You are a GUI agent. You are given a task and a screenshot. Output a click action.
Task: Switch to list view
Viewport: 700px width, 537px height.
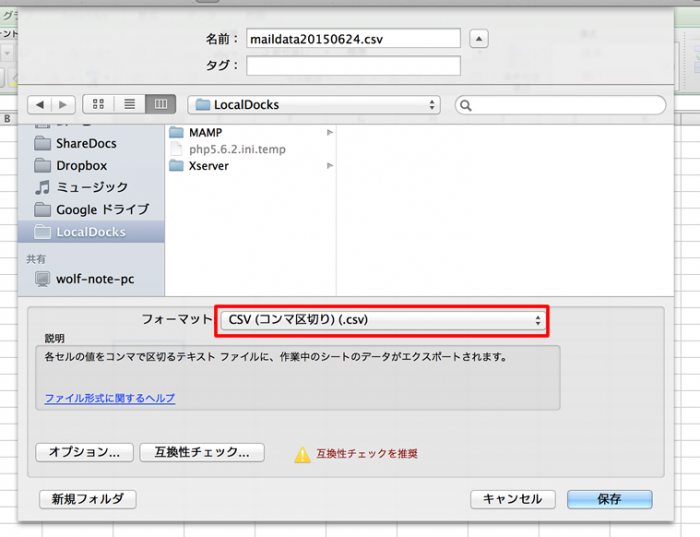(129, 104)
